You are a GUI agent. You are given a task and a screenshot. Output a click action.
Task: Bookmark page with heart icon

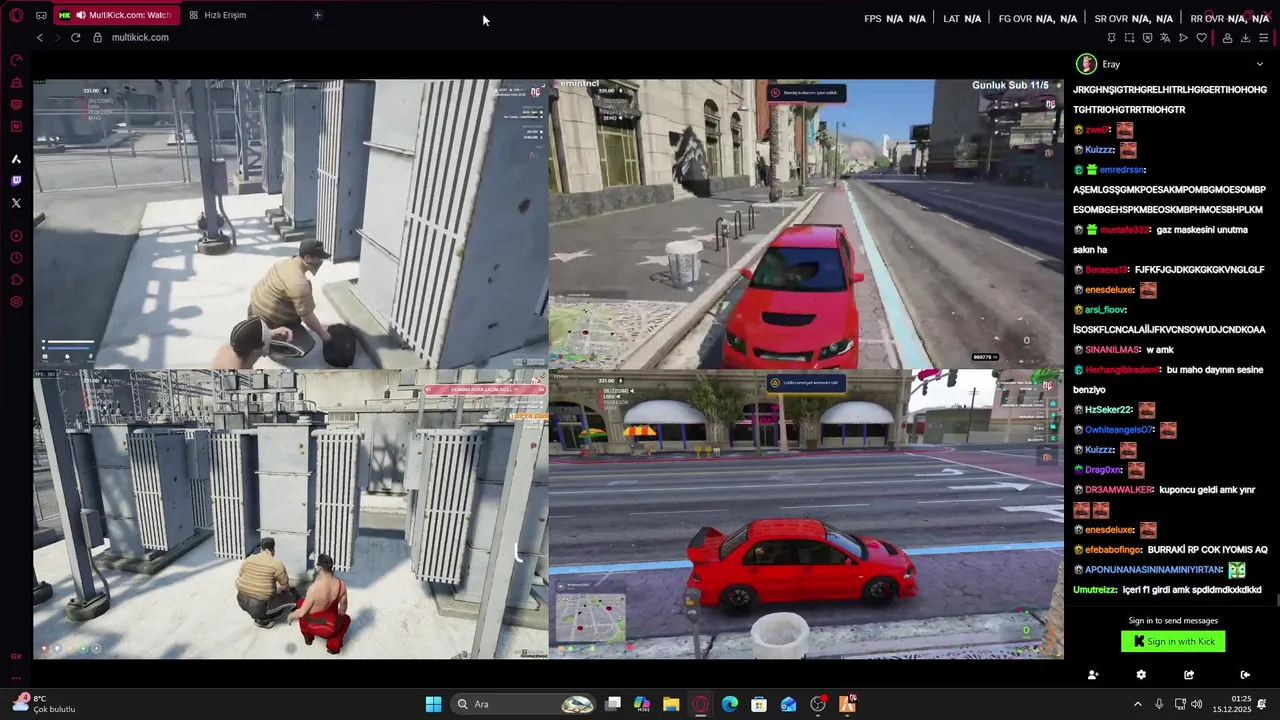click(x=1201, y=38)
